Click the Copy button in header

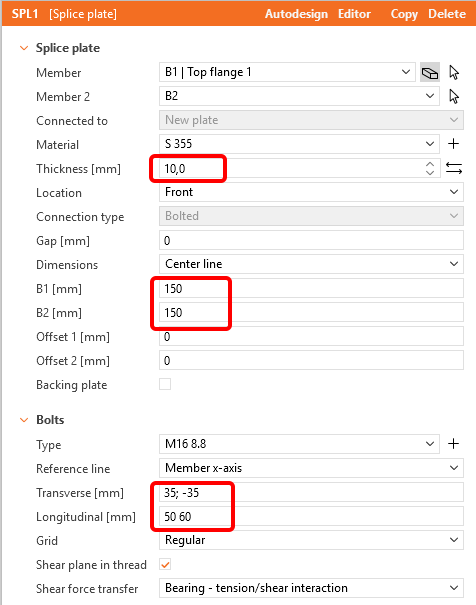404,14
